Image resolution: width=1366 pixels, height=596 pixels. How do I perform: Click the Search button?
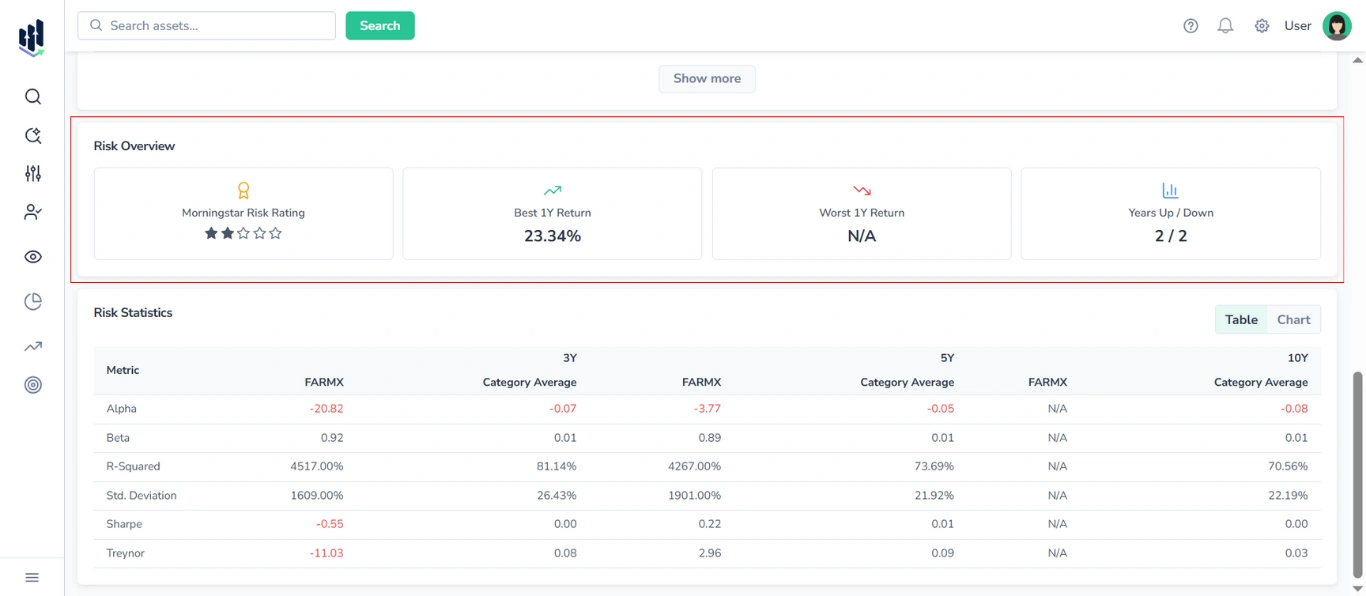tap(380, 25)
